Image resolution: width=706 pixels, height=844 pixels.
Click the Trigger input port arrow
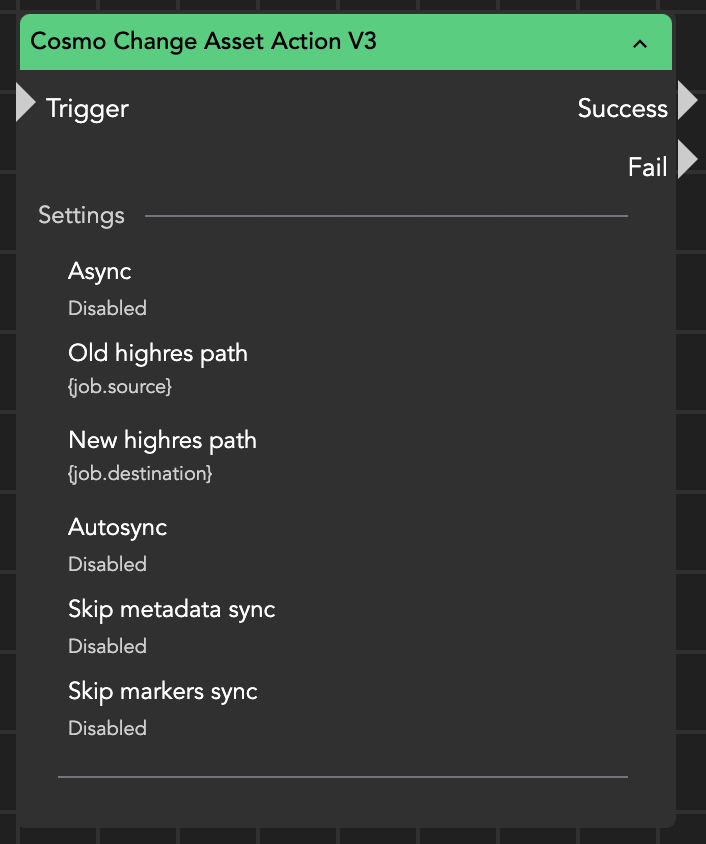coord(25,104)
